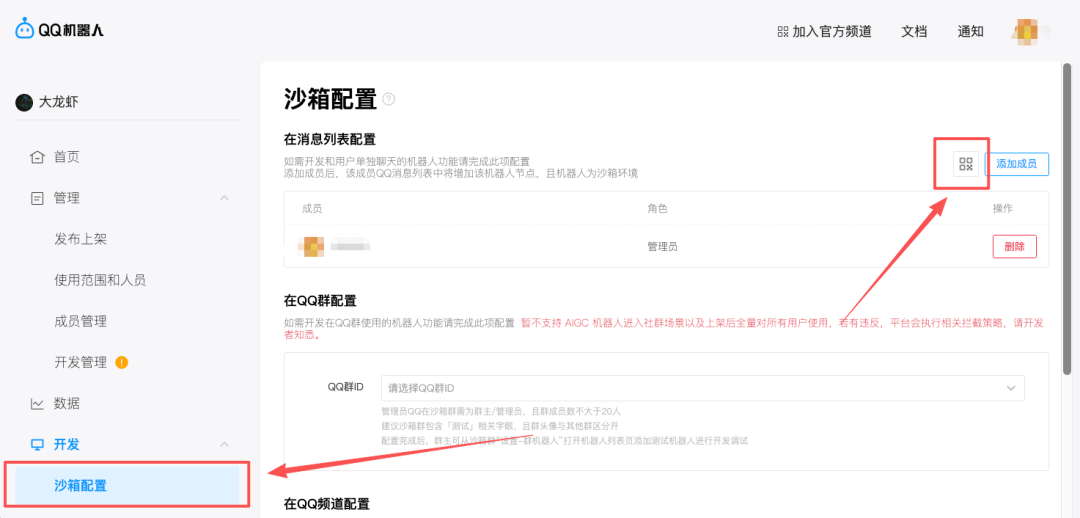Collapse the 管理 section chevron
Viewport: 1080px width, 518px height.
point(224,198)
